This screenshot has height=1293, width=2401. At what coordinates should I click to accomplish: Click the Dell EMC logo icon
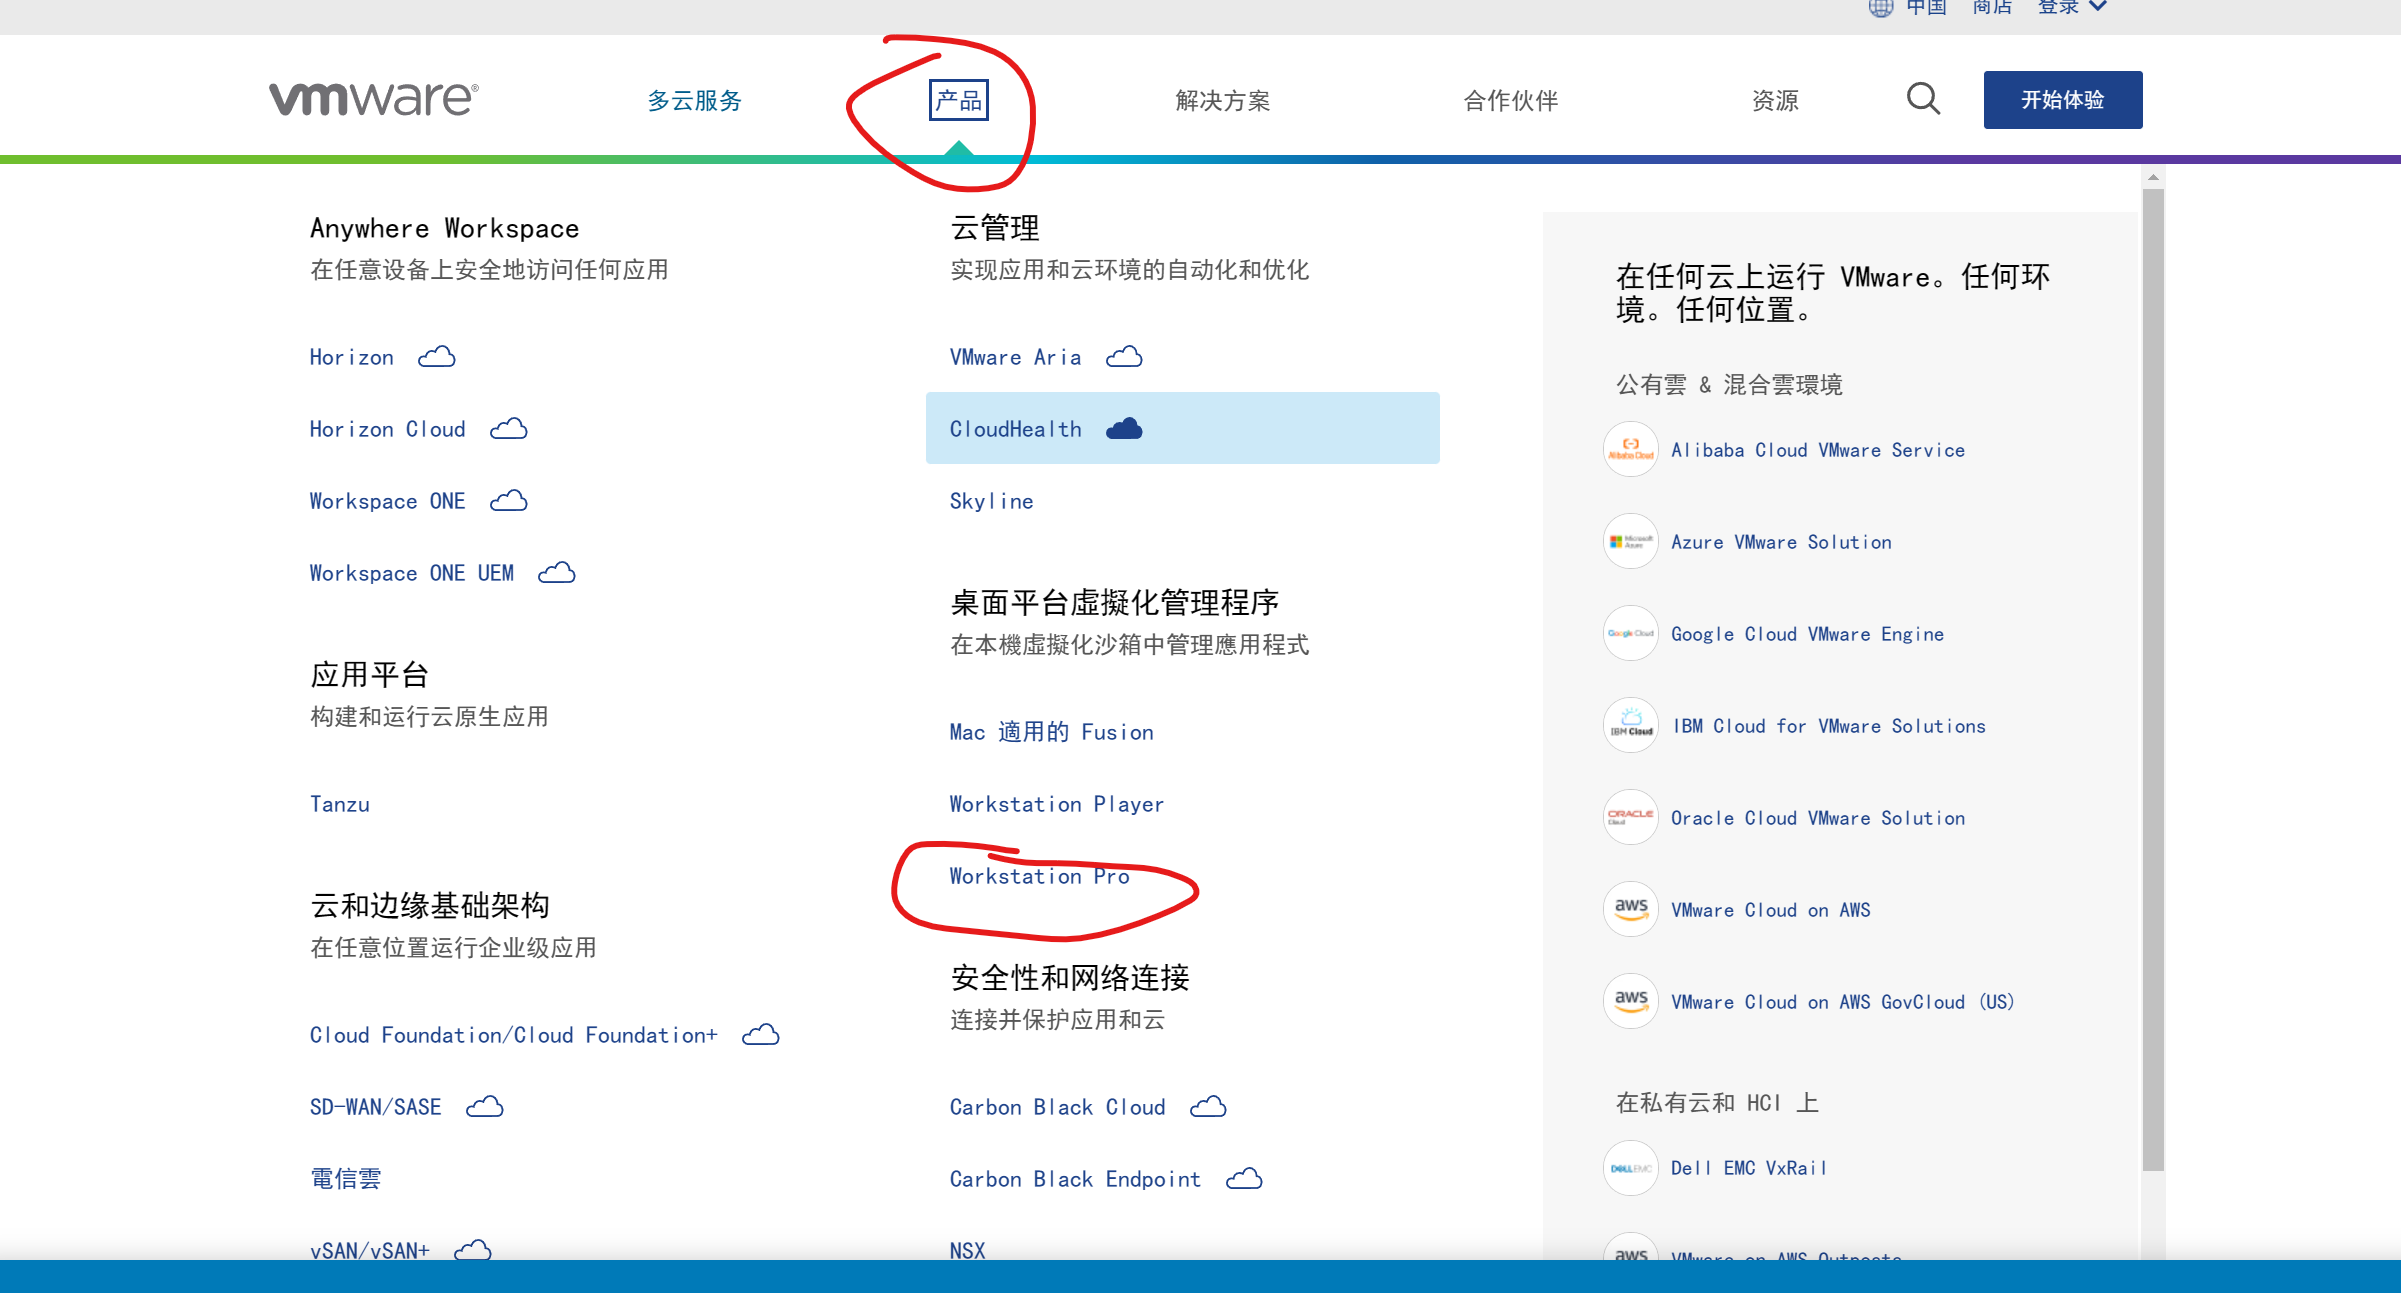pos(1630,1168)
